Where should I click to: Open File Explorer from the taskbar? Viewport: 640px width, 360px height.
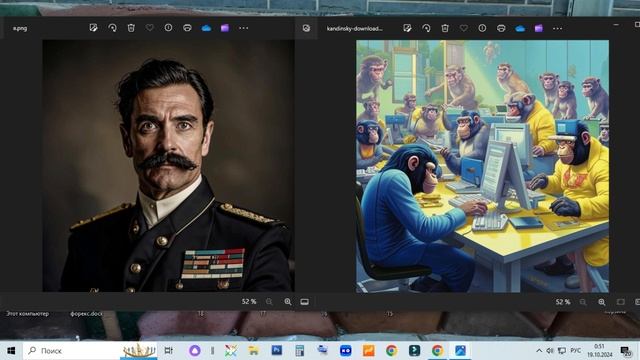253,351
